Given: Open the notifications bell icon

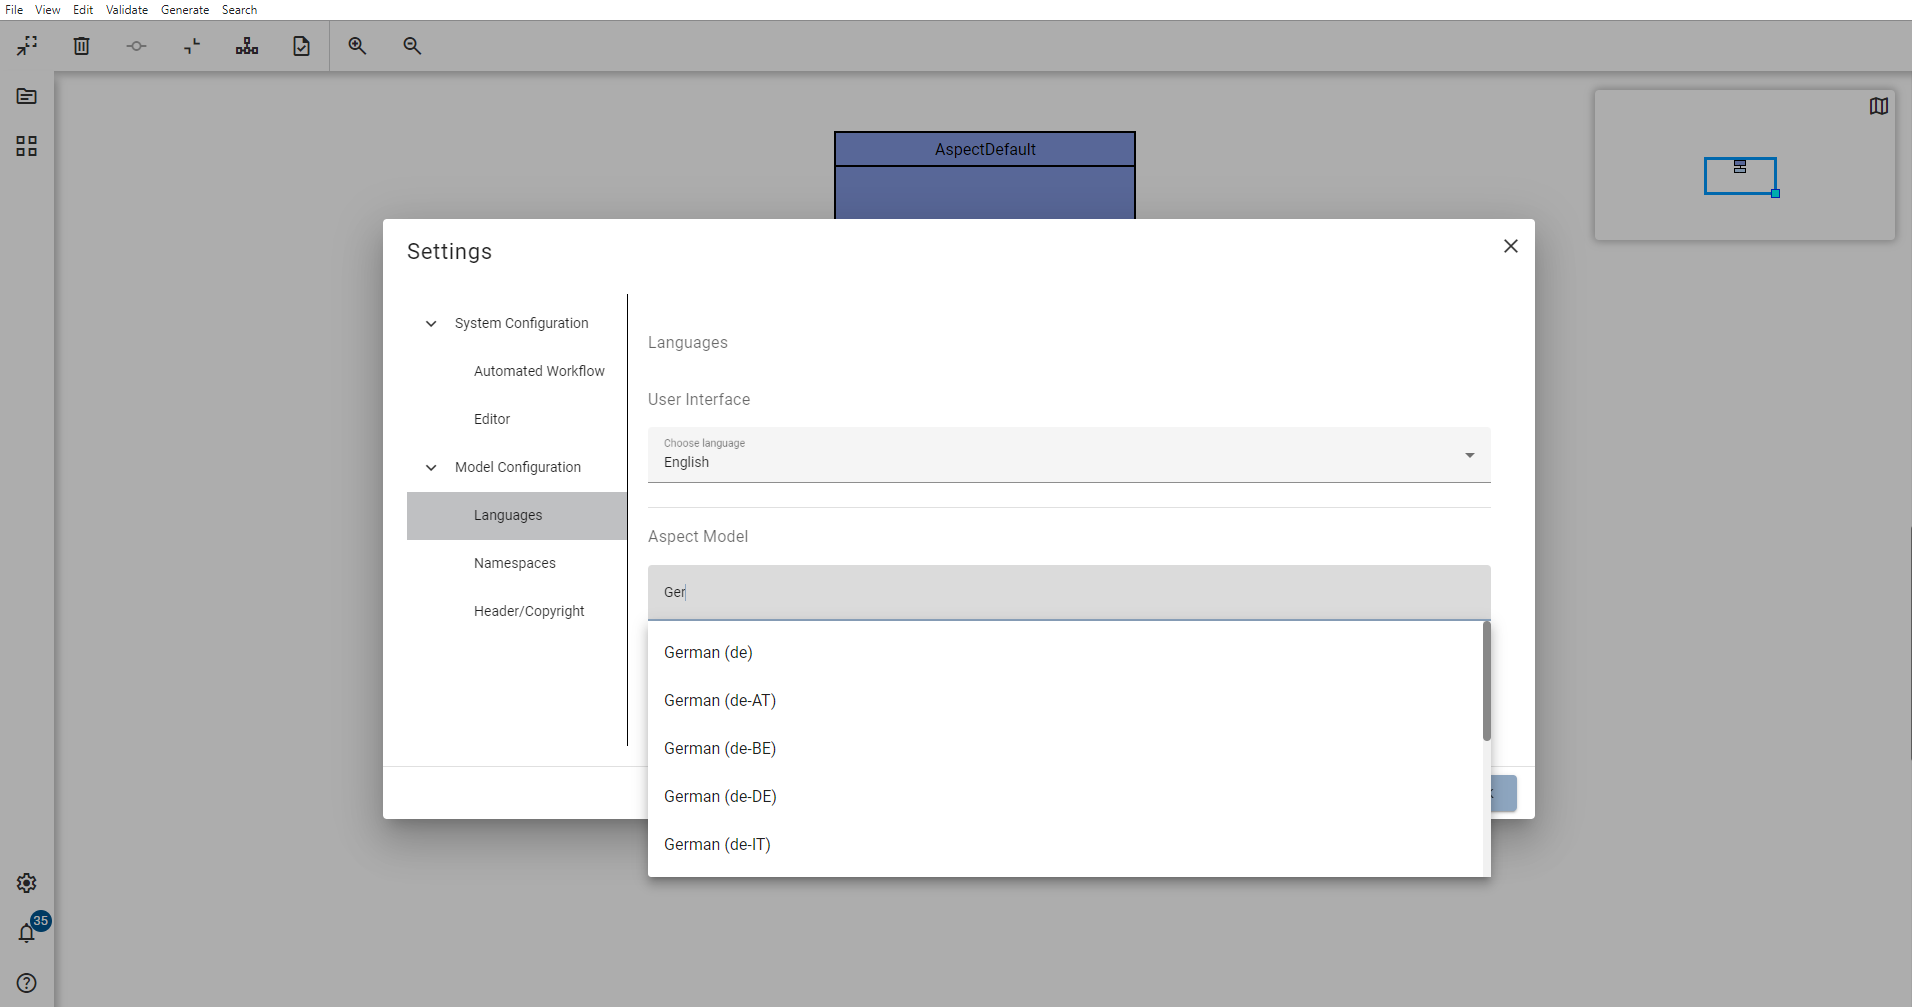Looking at the screenshot, I should pyautogui.click(x=27, y=933).
